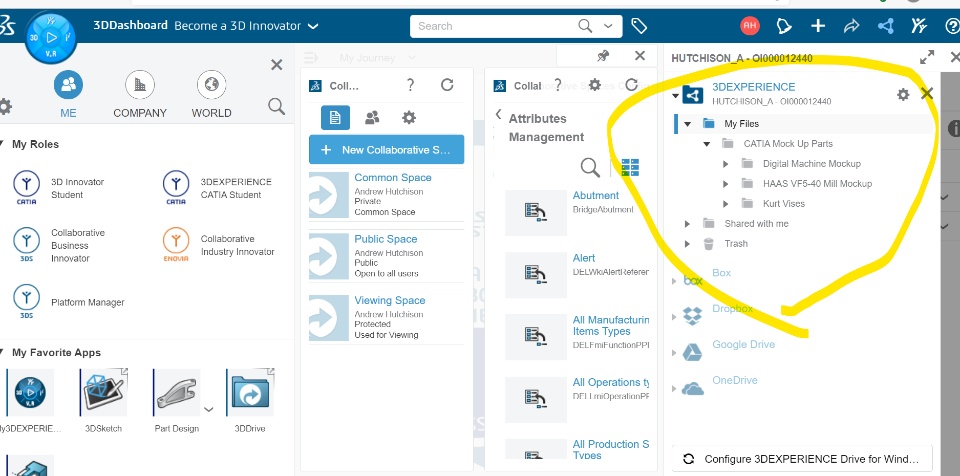
Task: Expand the drive panel to fullscreen
Action: [x=927, y=58]
